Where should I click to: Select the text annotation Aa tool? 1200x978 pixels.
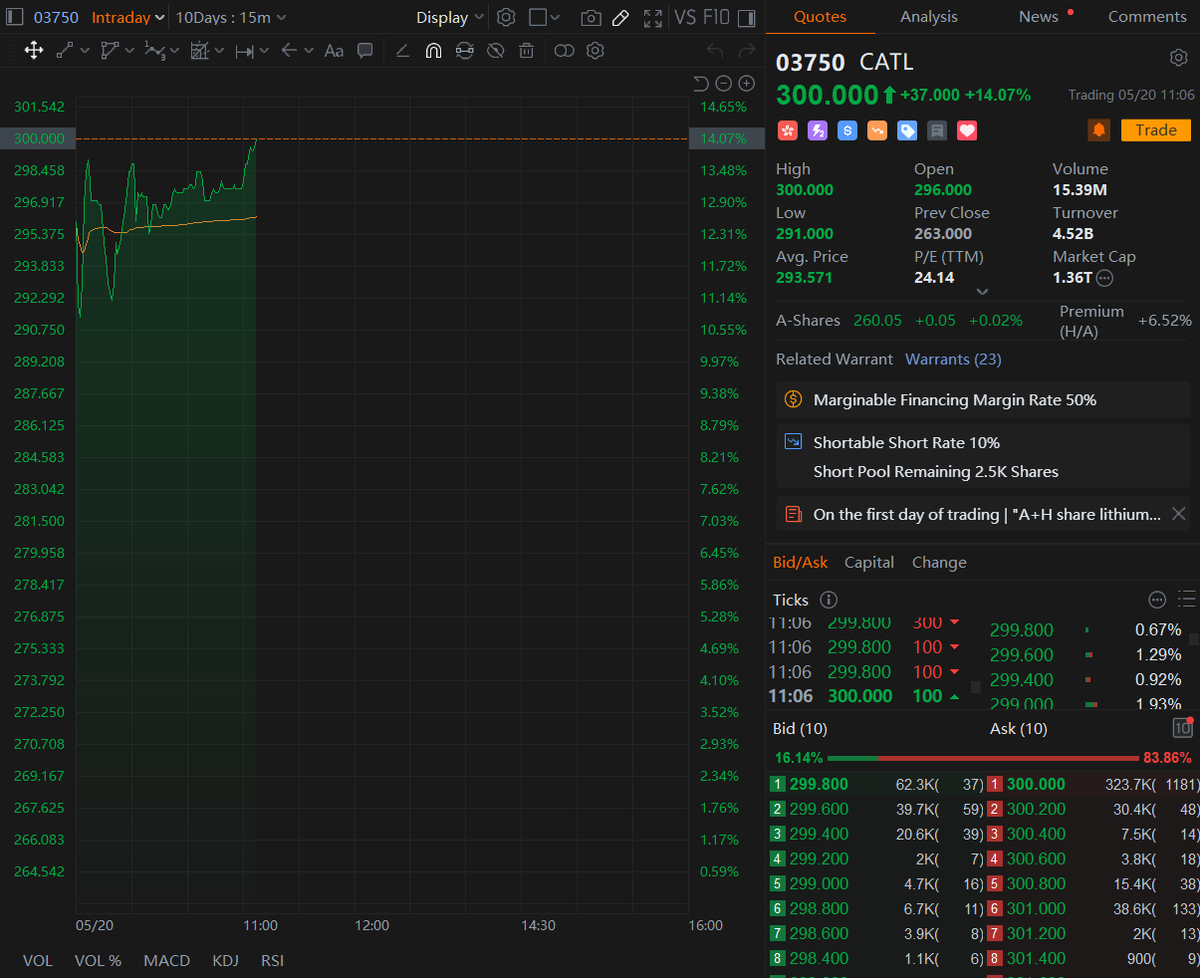pyautogui.click(x=334, y=50)
